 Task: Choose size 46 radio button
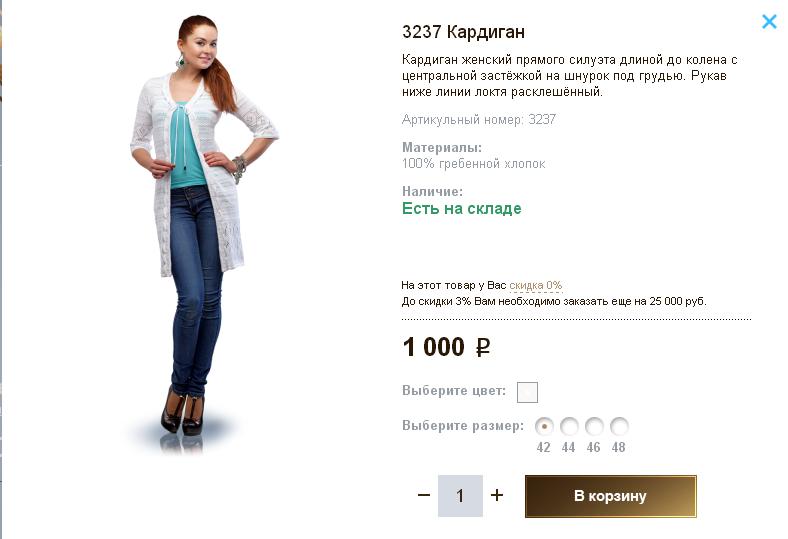click(594, 426)
